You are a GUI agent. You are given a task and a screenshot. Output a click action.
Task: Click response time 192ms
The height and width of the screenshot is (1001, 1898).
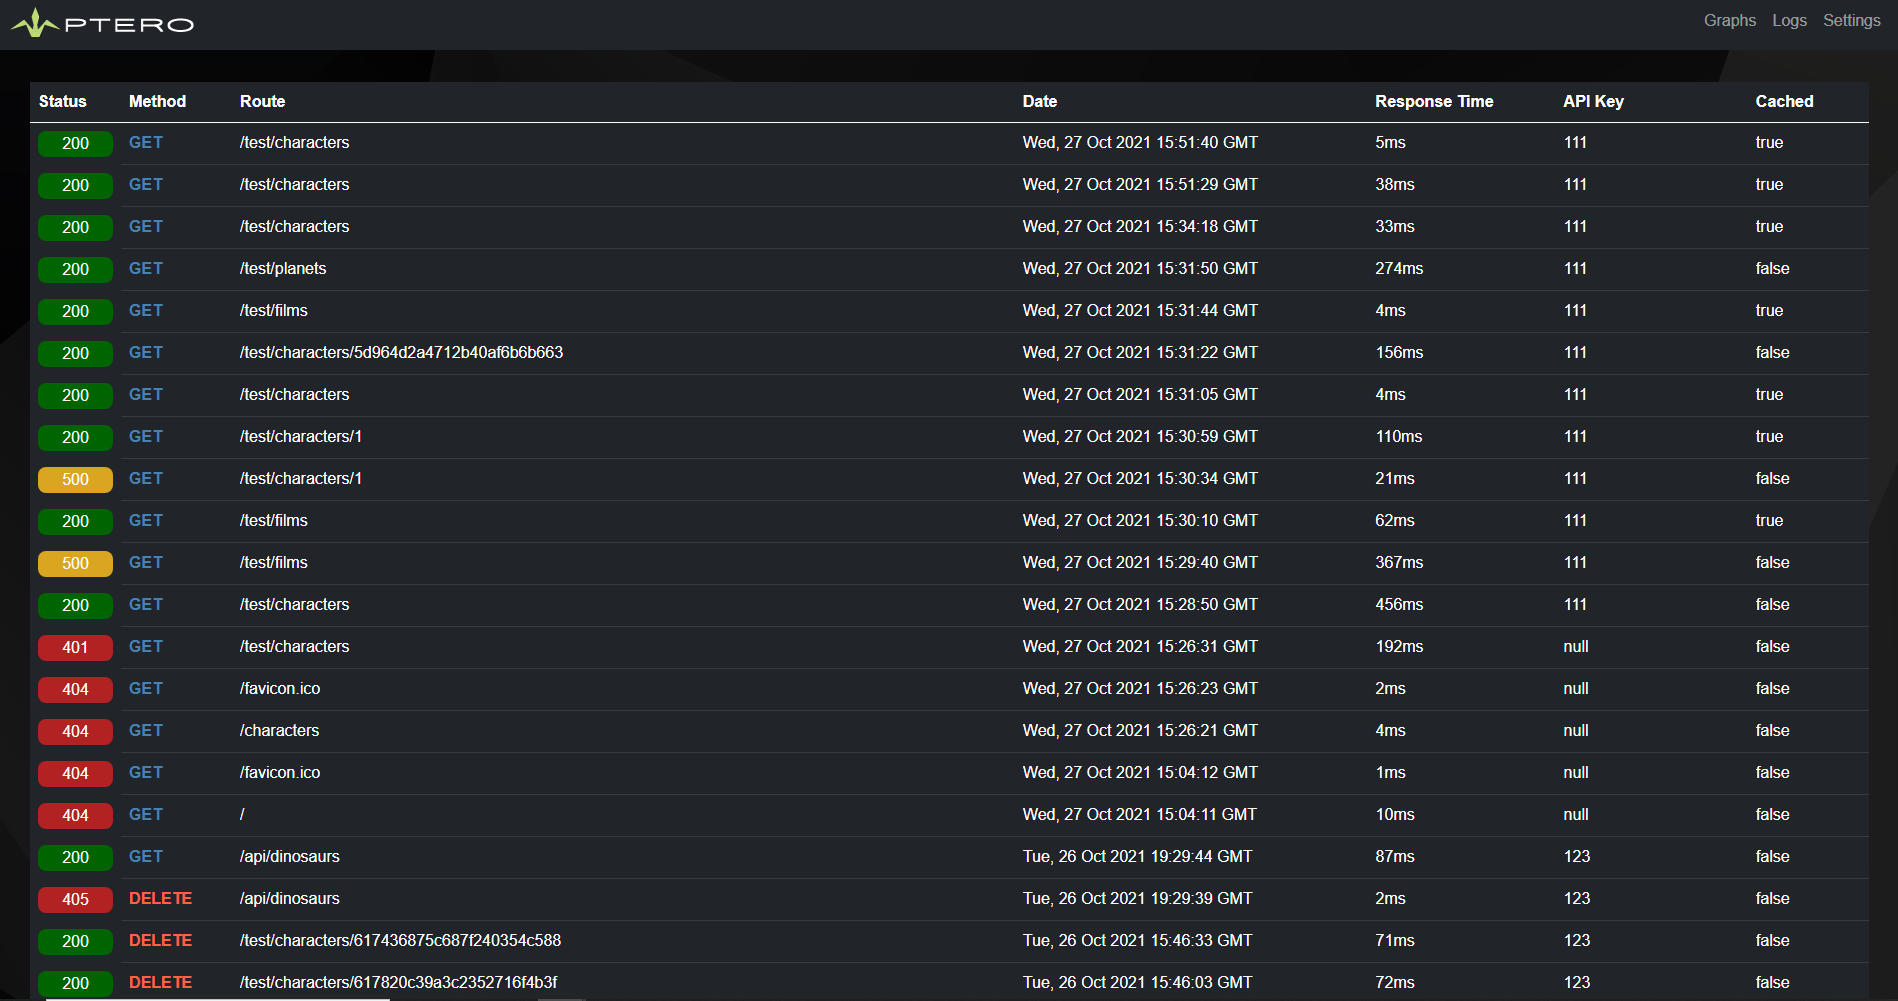[x=1399, y=646]
